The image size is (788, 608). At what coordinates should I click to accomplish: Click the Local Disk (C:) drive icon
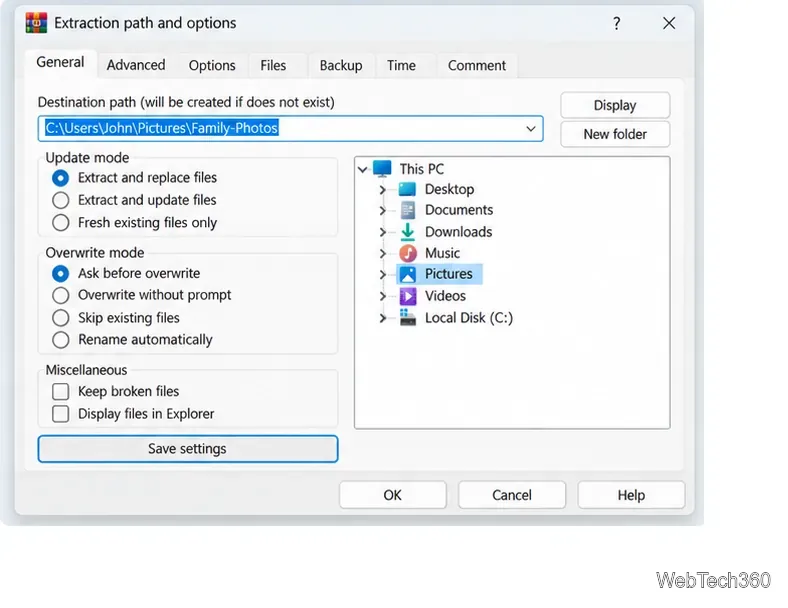408,318
